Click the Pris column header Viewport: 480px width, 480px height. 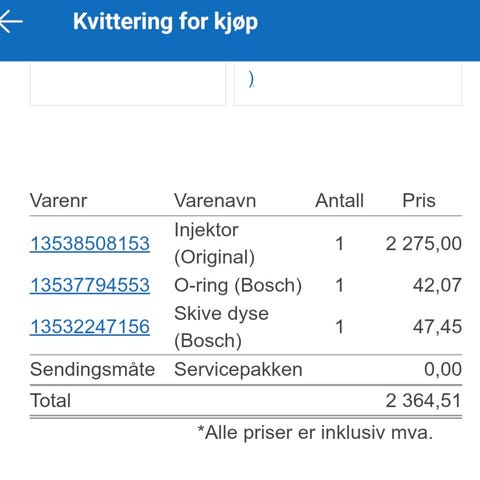click(x=419, y=201)
